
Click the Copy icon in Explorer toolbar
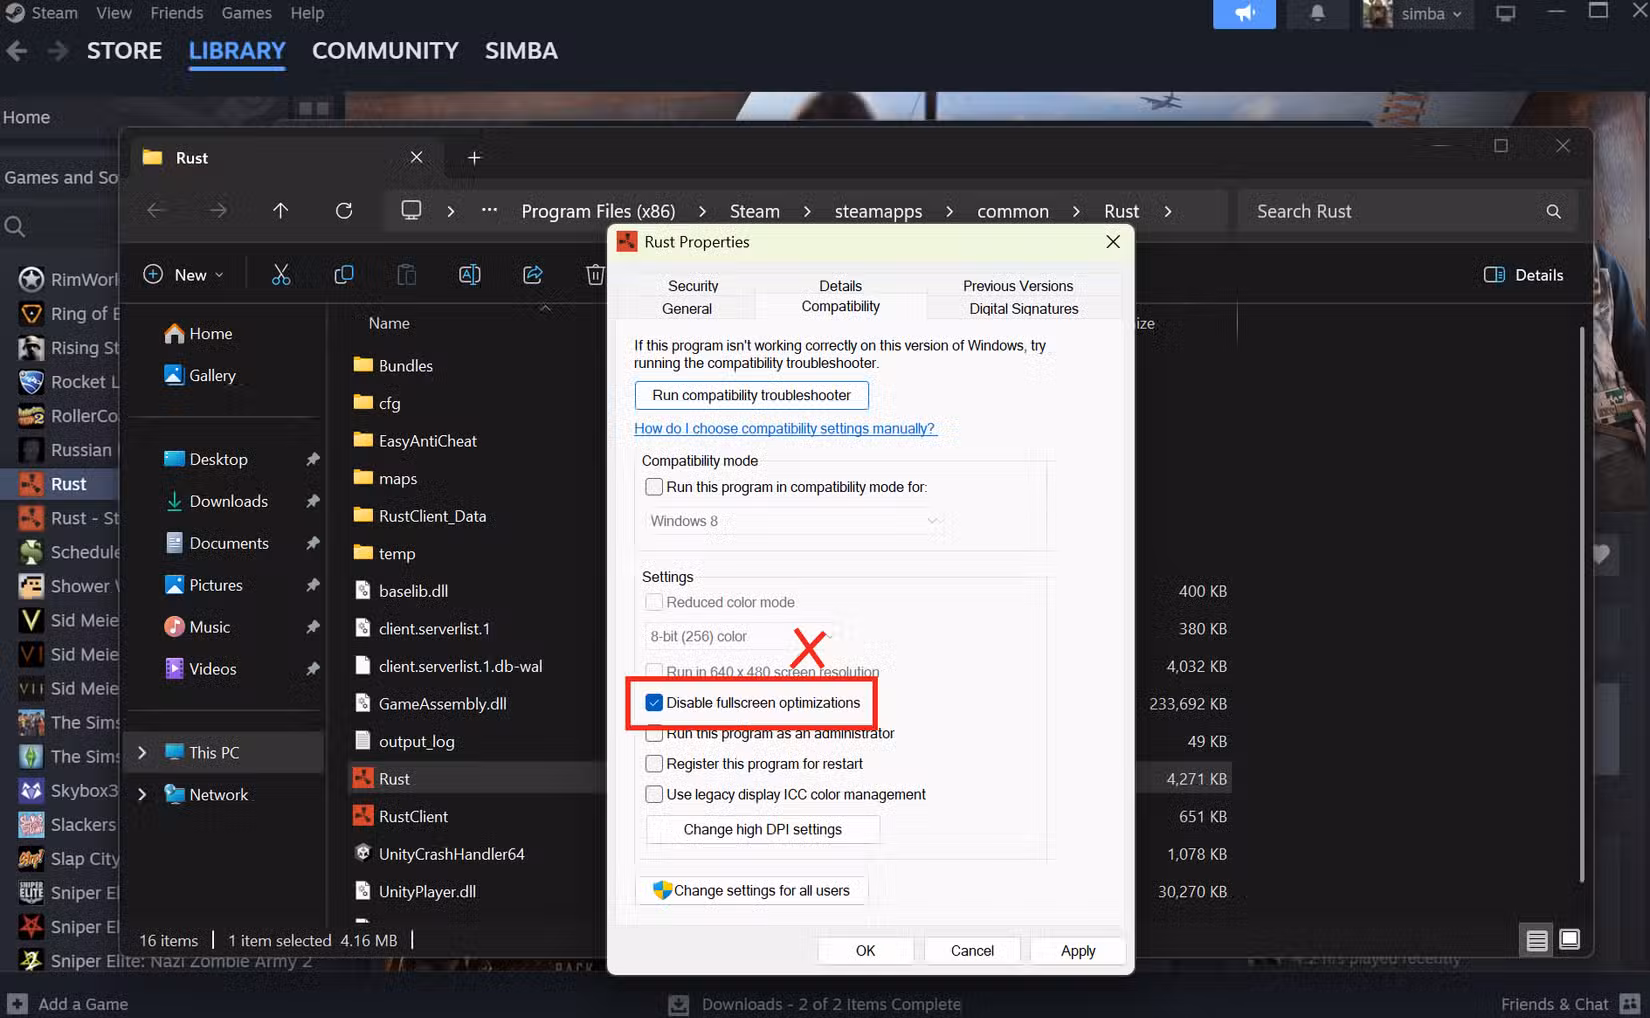pos(344,275)
